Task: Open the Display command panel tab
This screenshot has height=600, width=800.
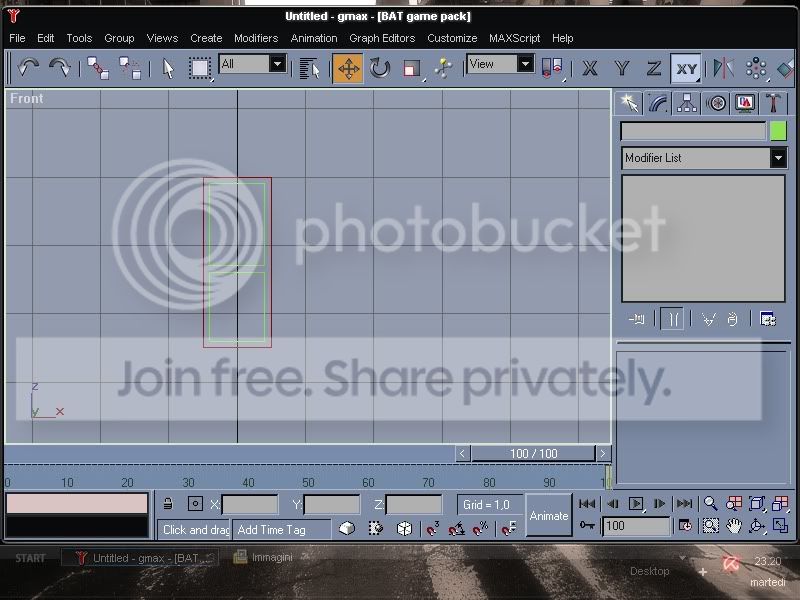Action: [x=745, y=104]
